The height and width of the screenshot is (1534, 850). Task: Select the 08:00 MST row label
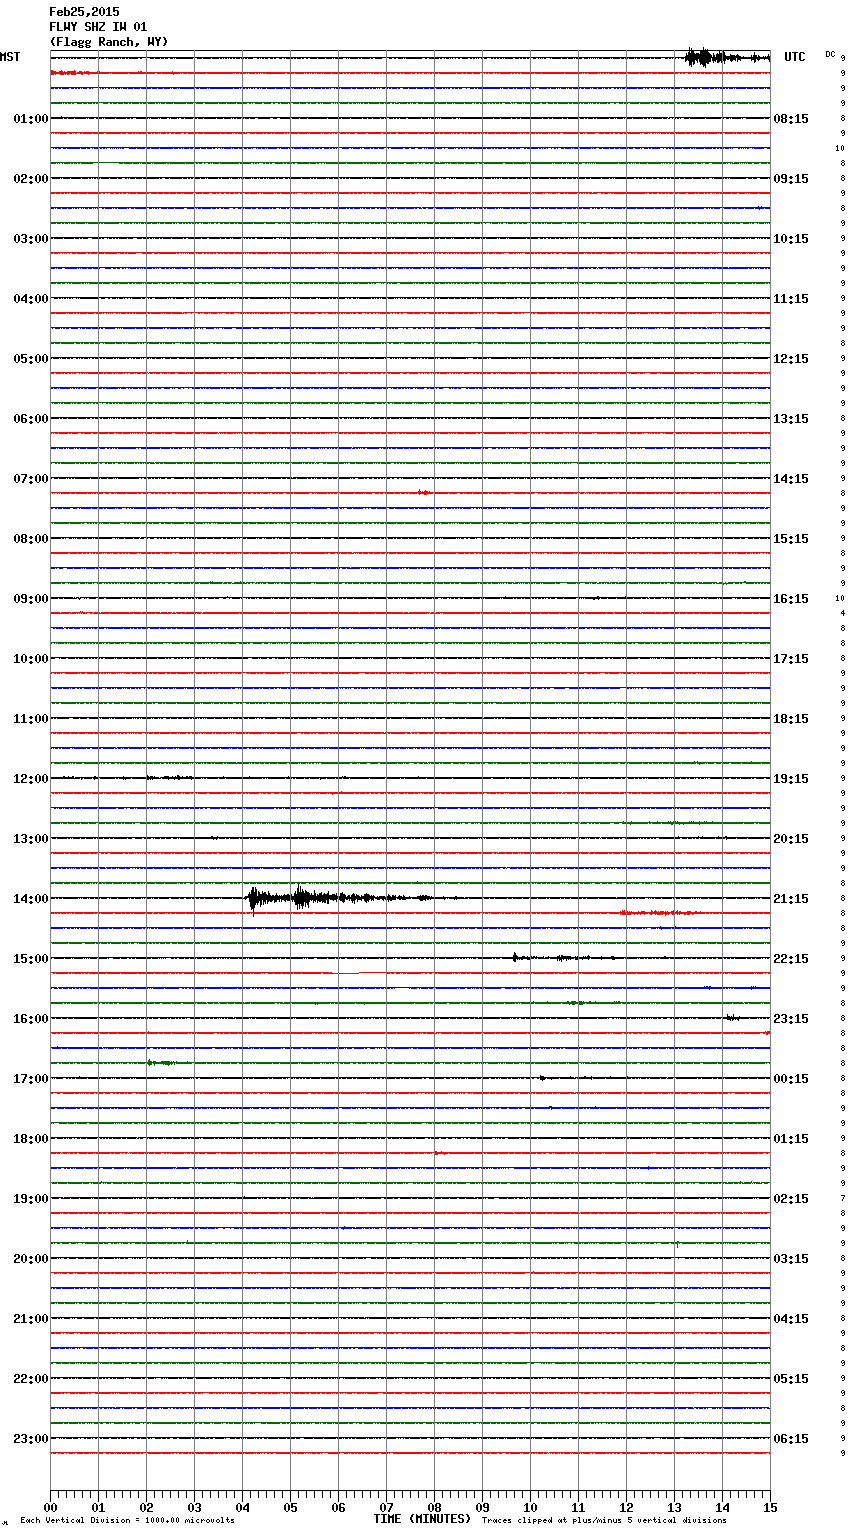tap(31, 539)
